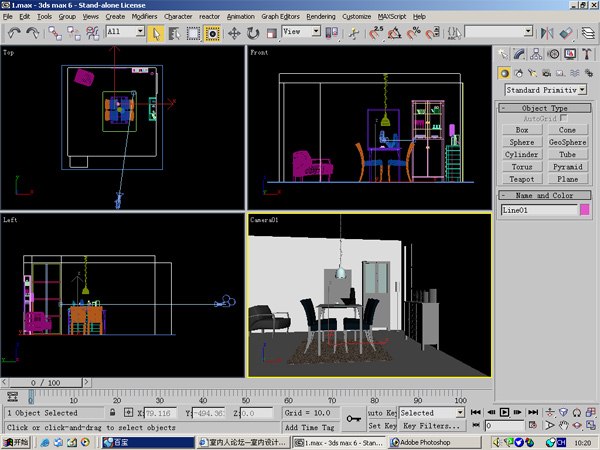Click the Sphere primitive button

pos(522,142)
